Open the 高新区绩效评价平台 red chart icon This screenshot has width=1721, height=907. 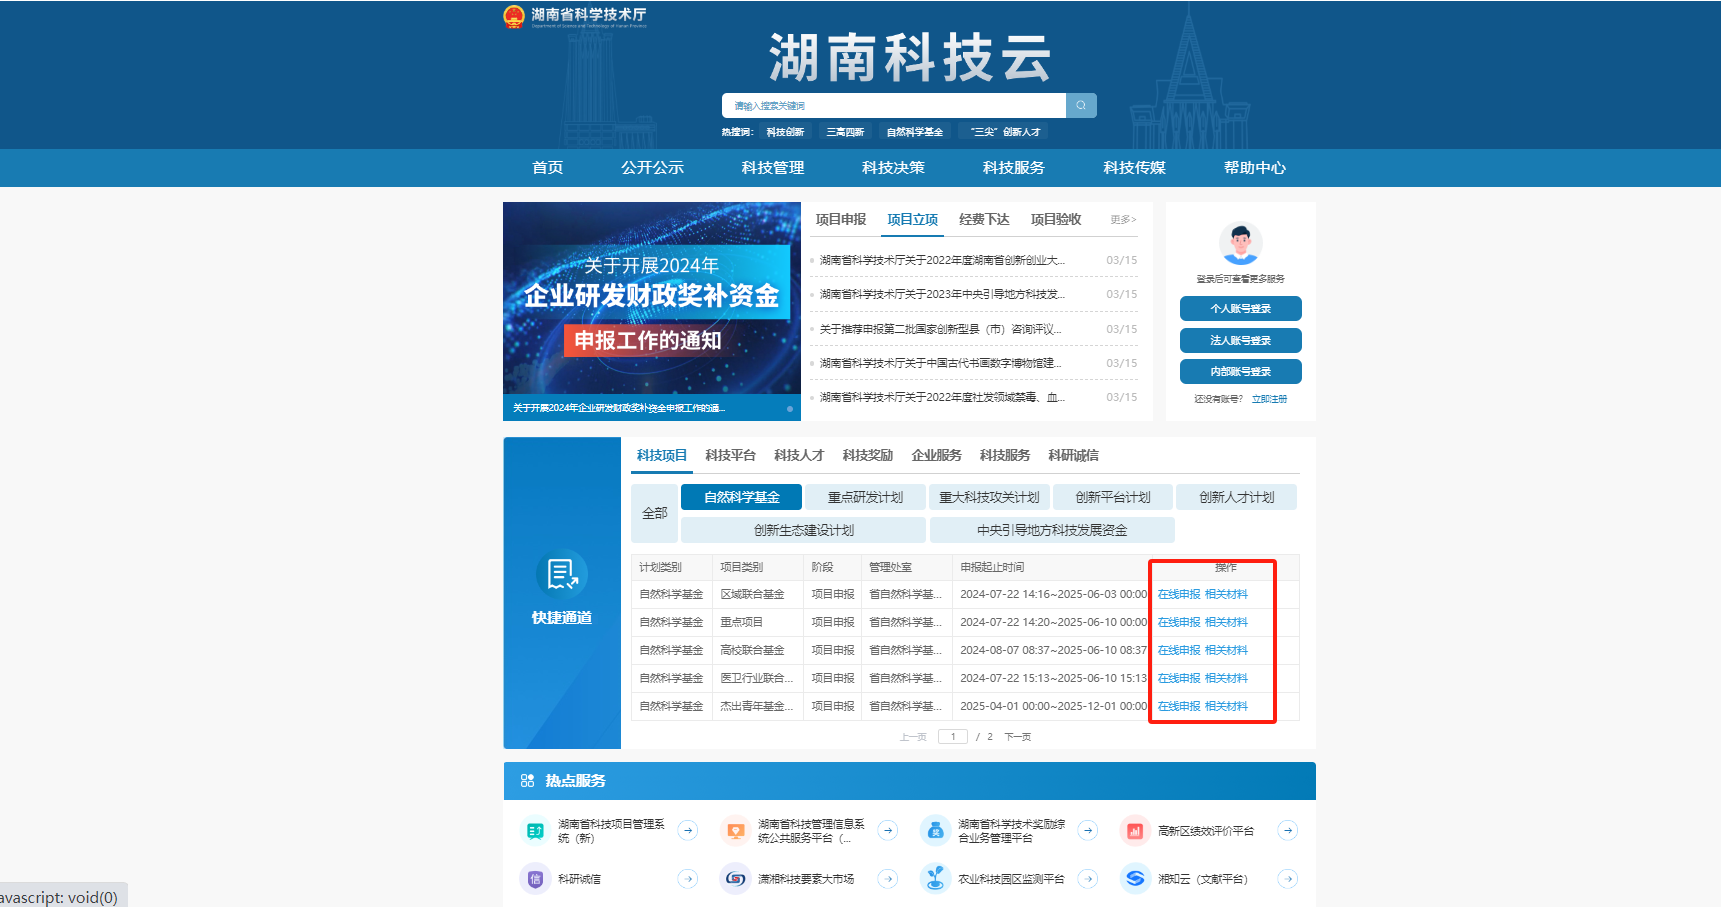pos(1134,830)
